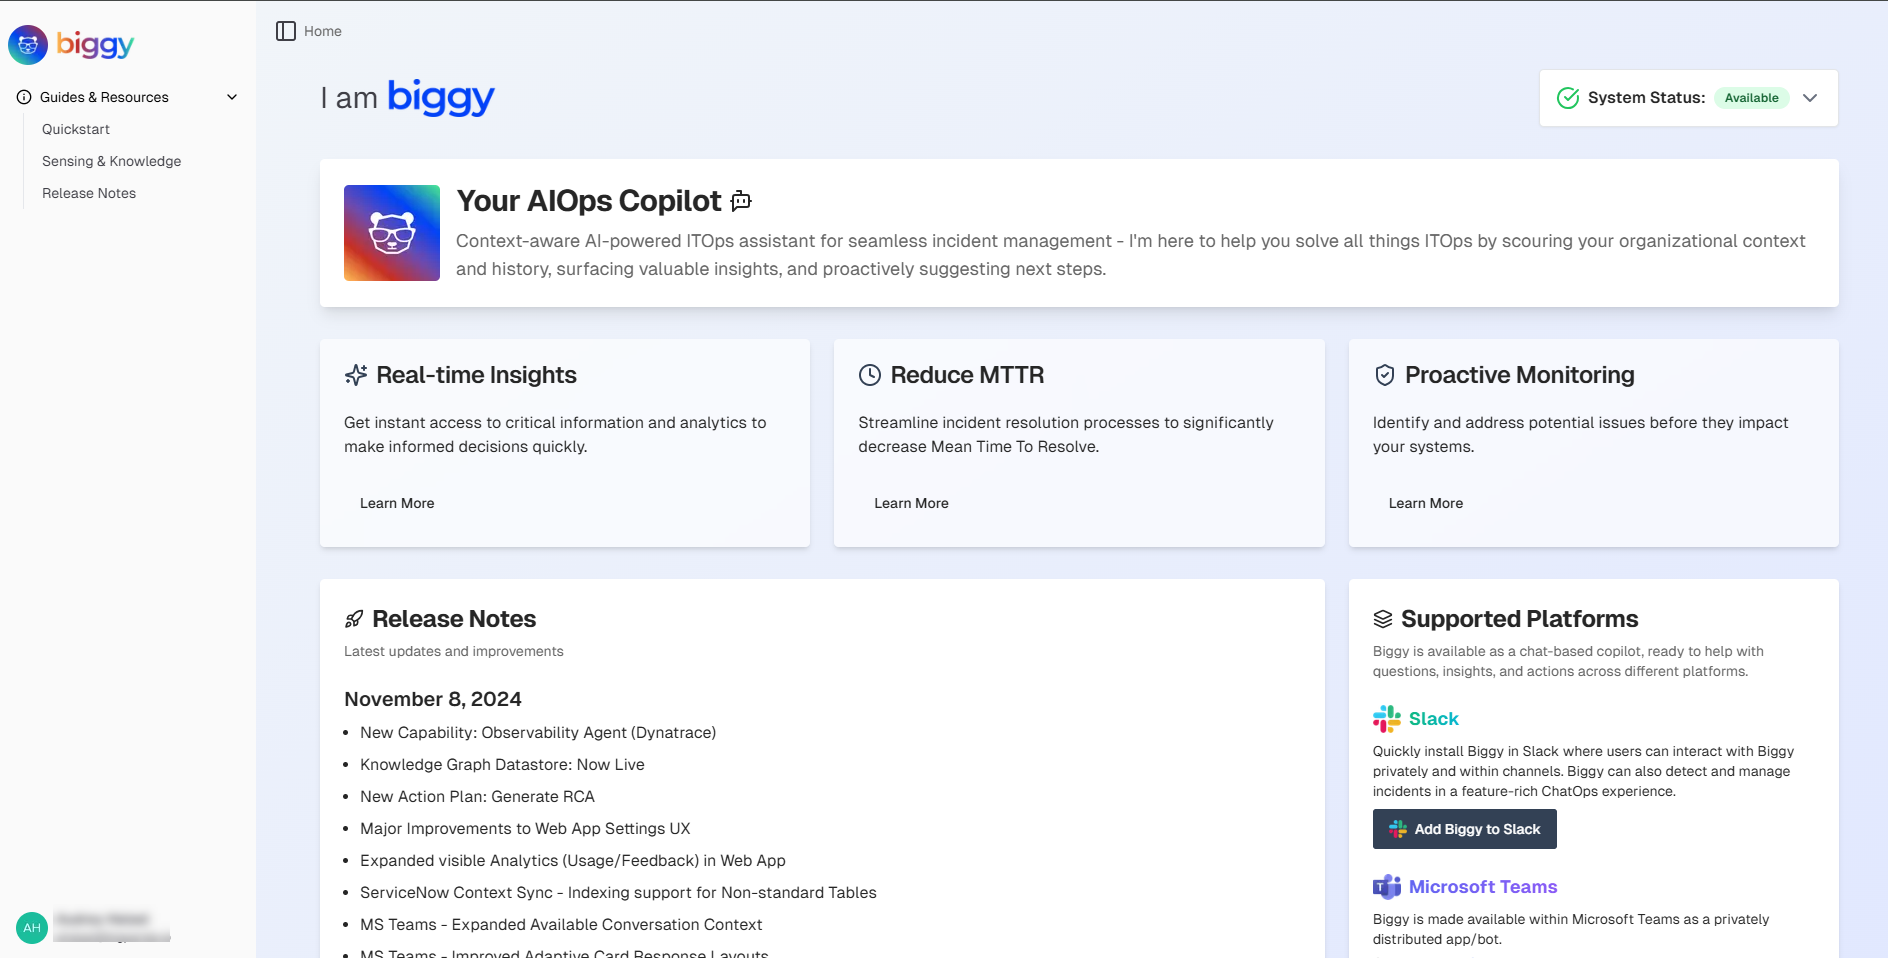This screenshot has height=958, width=1888.
Task: Click the green Available status badge
Action: pyautogui.click(x=1751, y=98)
